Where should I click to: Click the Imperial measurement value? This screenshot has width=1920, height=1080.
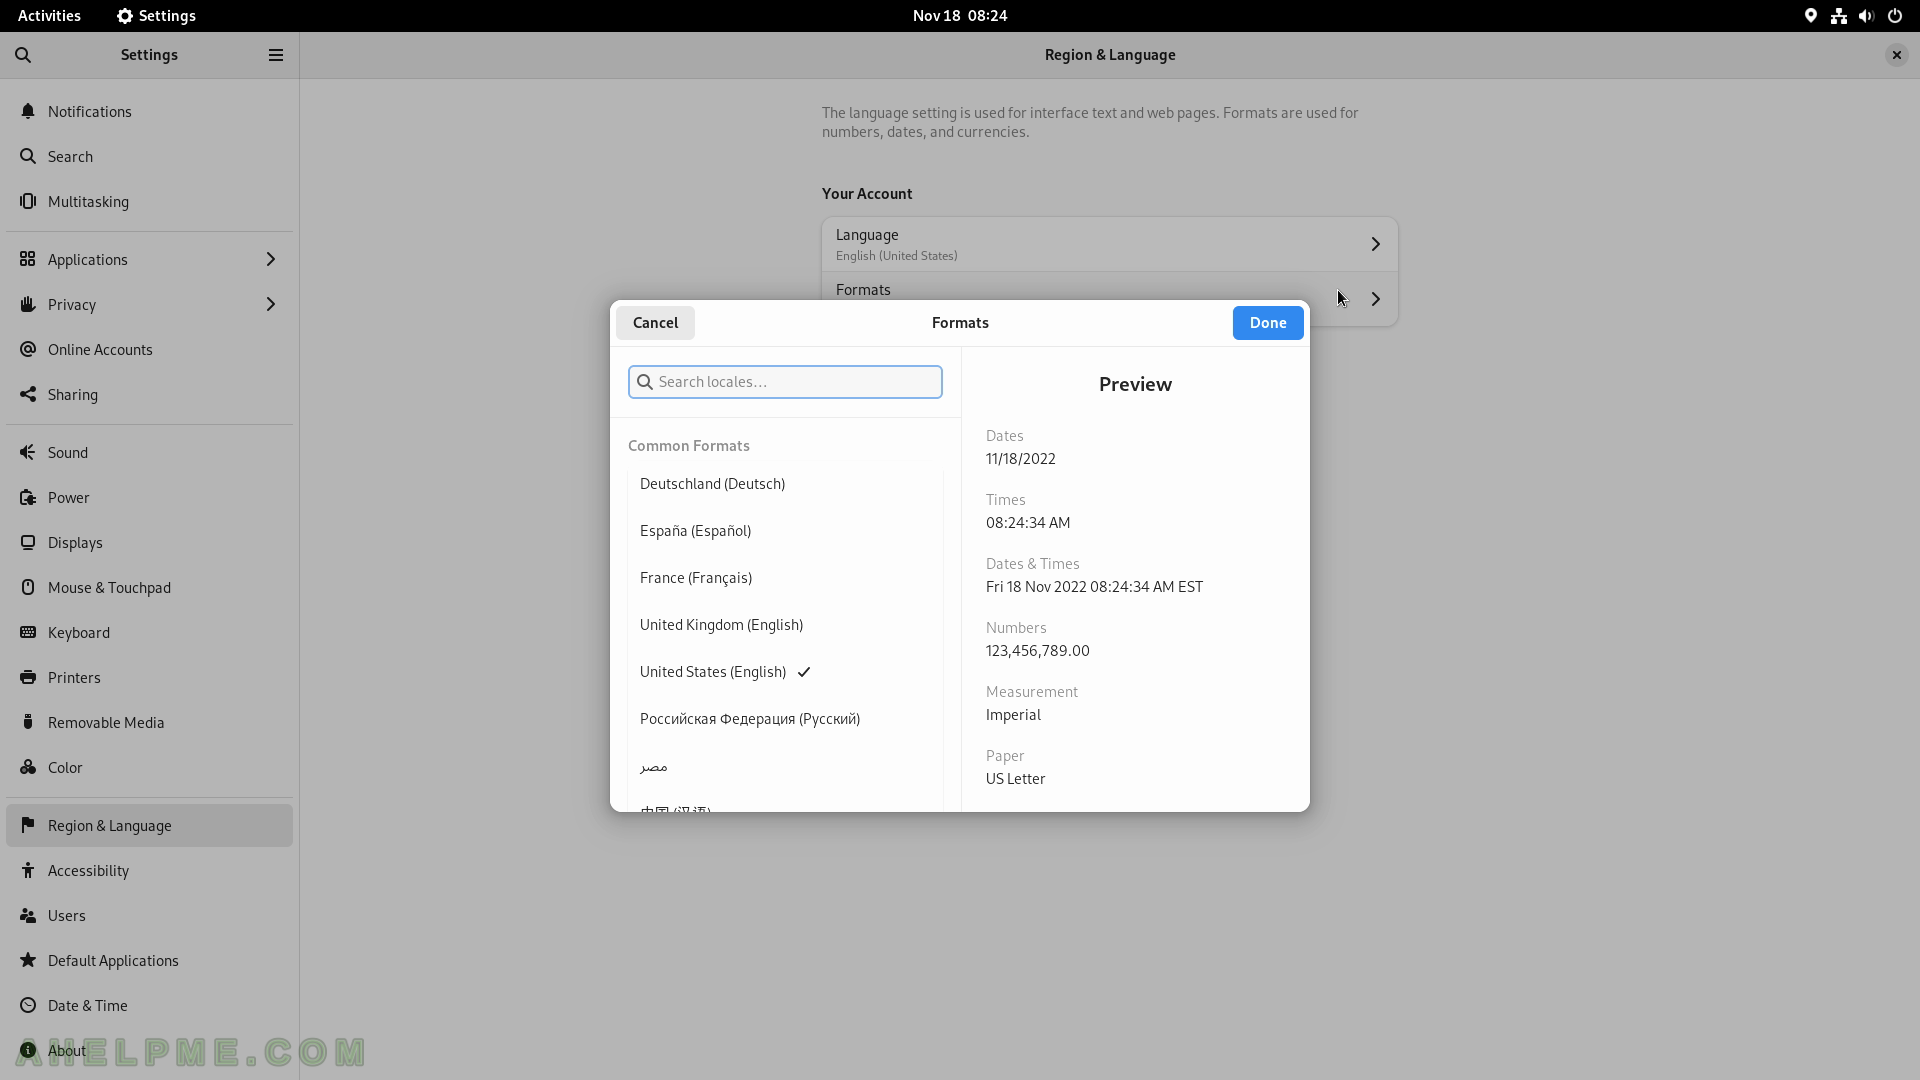1013,715
